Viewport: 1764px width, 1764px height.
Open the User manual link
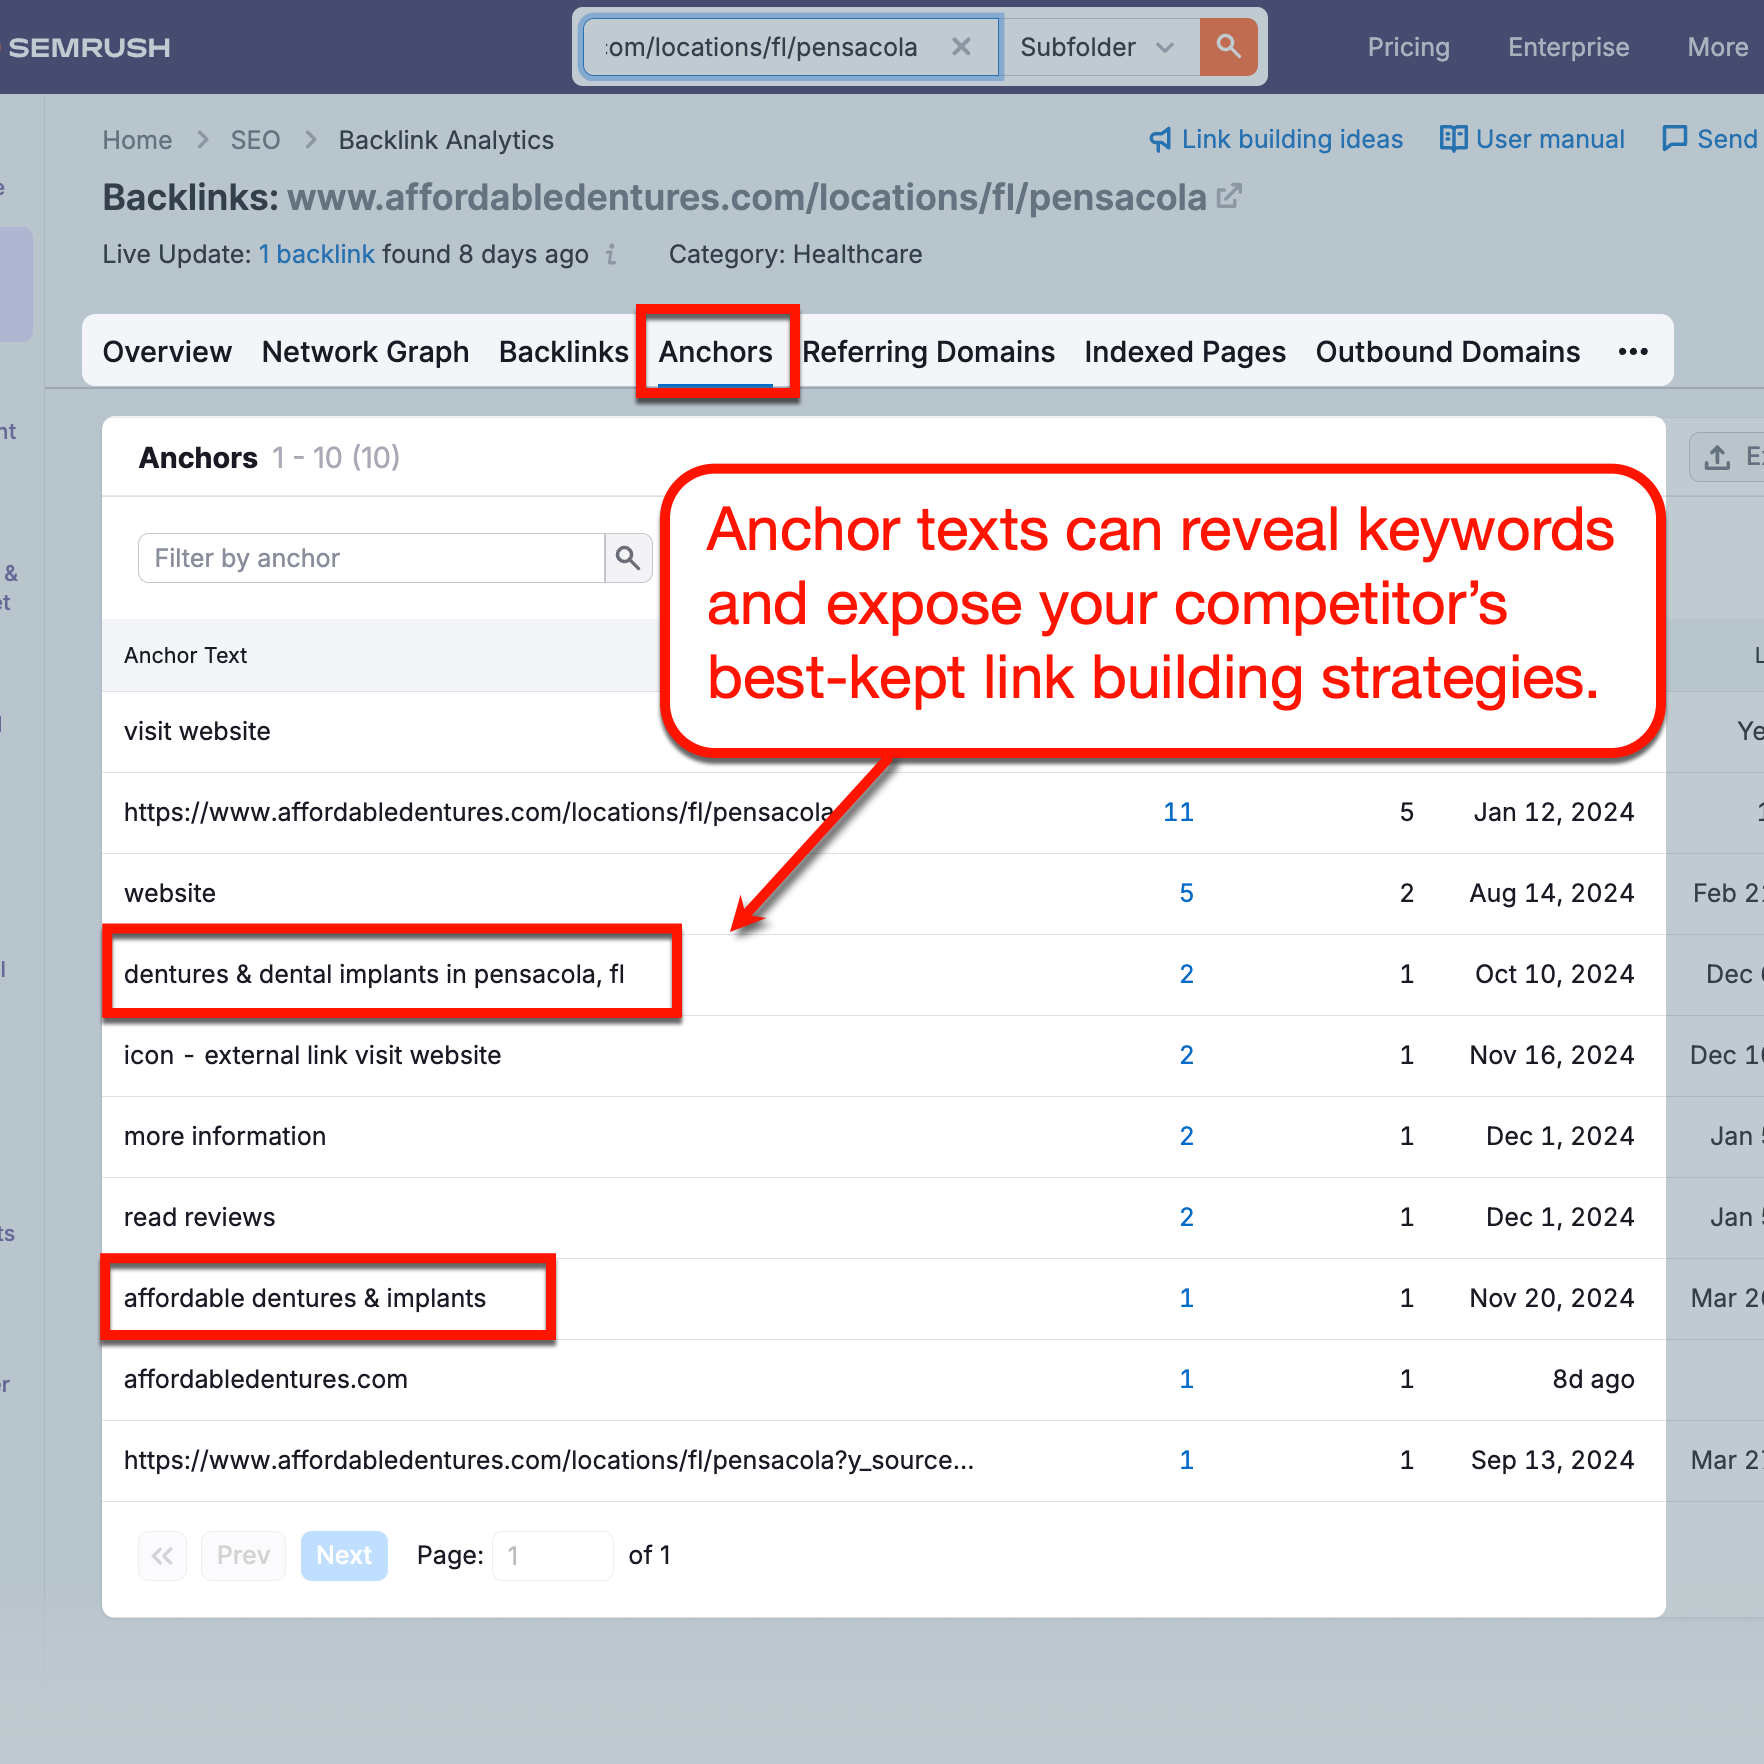pos(1532,139)
